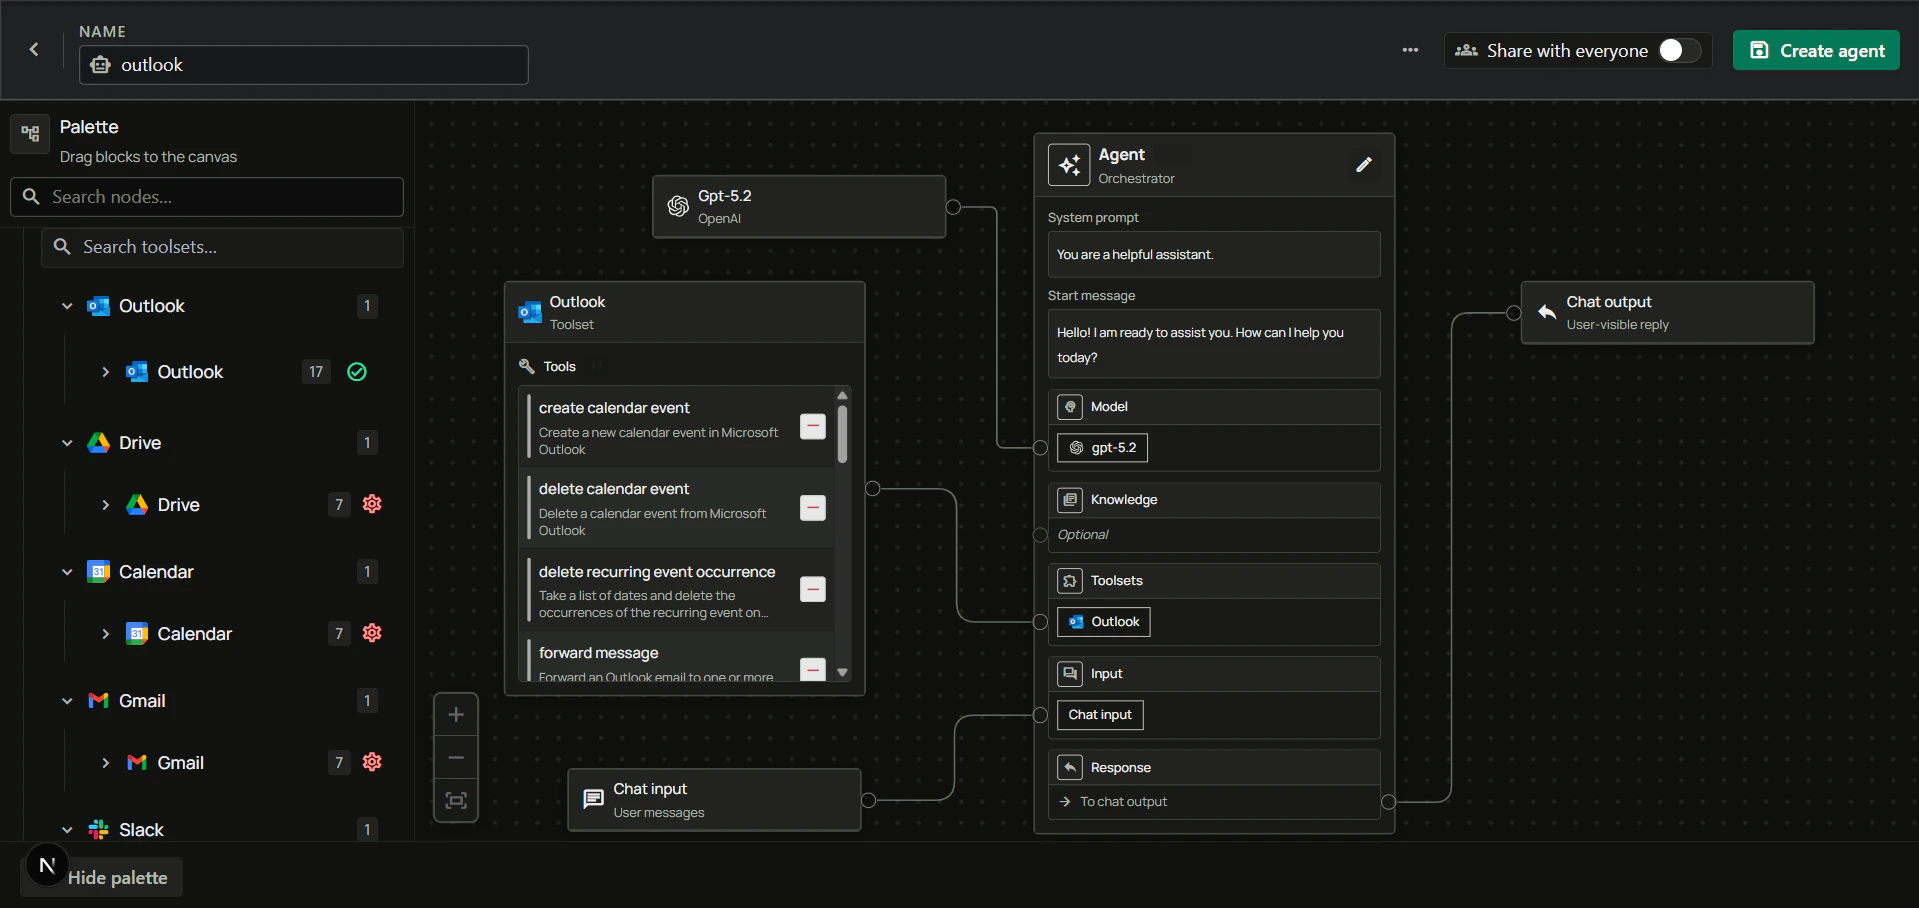
Task: Click the agent name field containing outlook
Action: (x=303, y=64)
